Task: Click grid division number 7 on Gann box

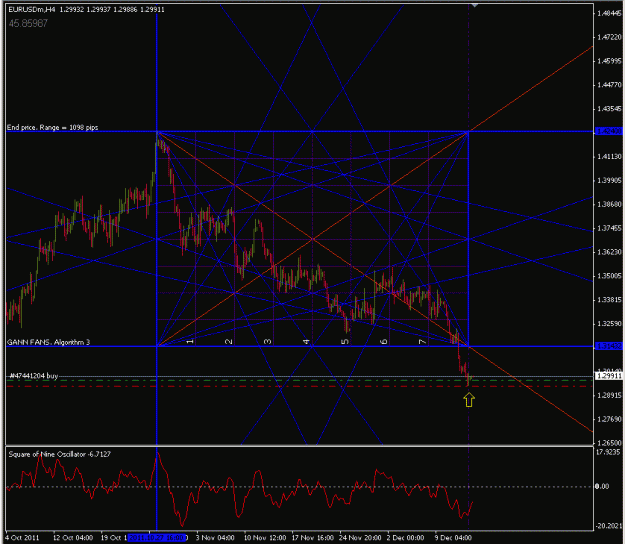Action: coord(423,342)
